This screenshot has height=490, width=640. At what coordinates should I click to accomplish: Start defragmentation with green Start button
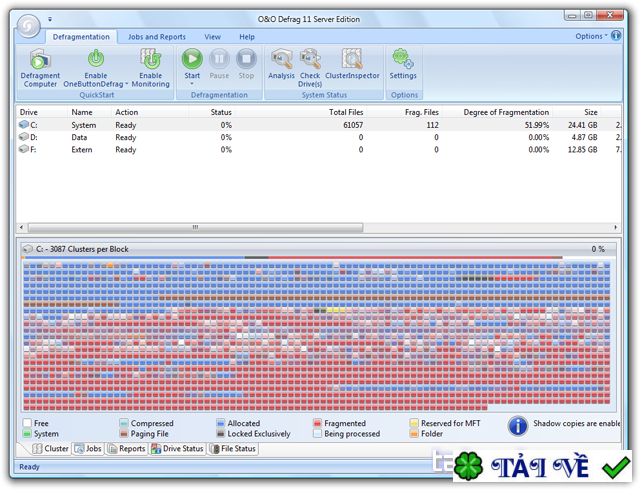point(192,59)
